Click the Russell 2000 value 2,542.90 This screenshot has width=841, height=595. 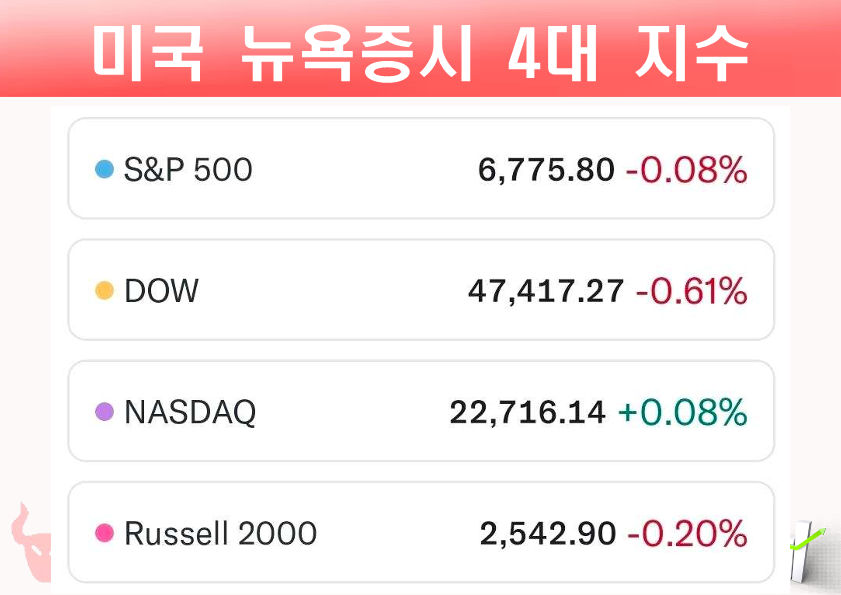click(548, 533)
